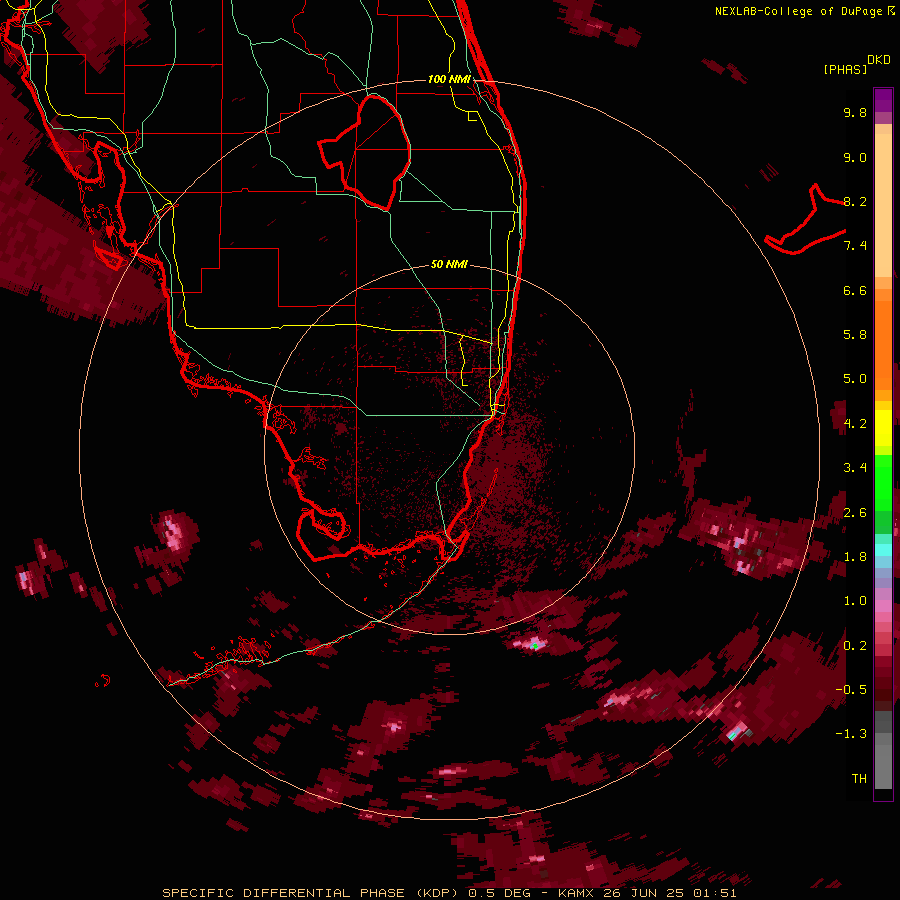
Task: Click the 8.2 value on the scale
Action: point(855,201)
